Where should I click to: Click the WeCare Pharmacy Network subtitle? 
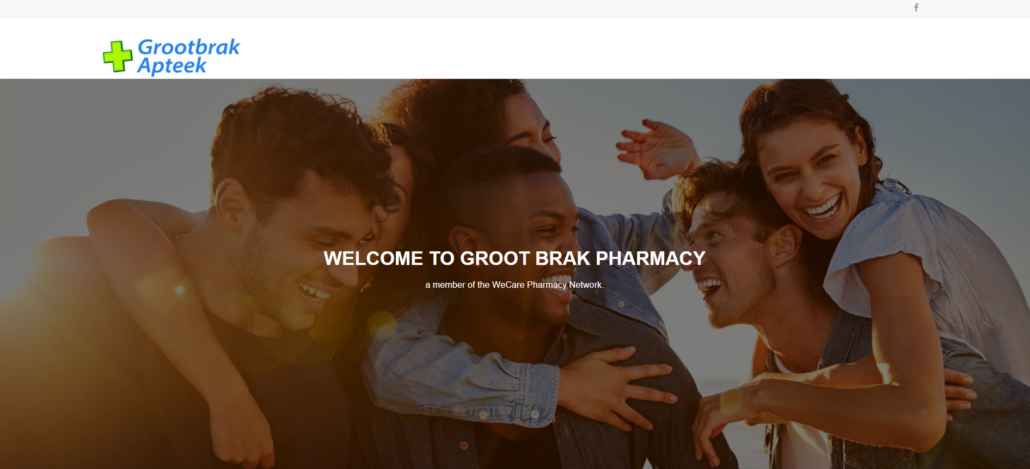[514, 285]
